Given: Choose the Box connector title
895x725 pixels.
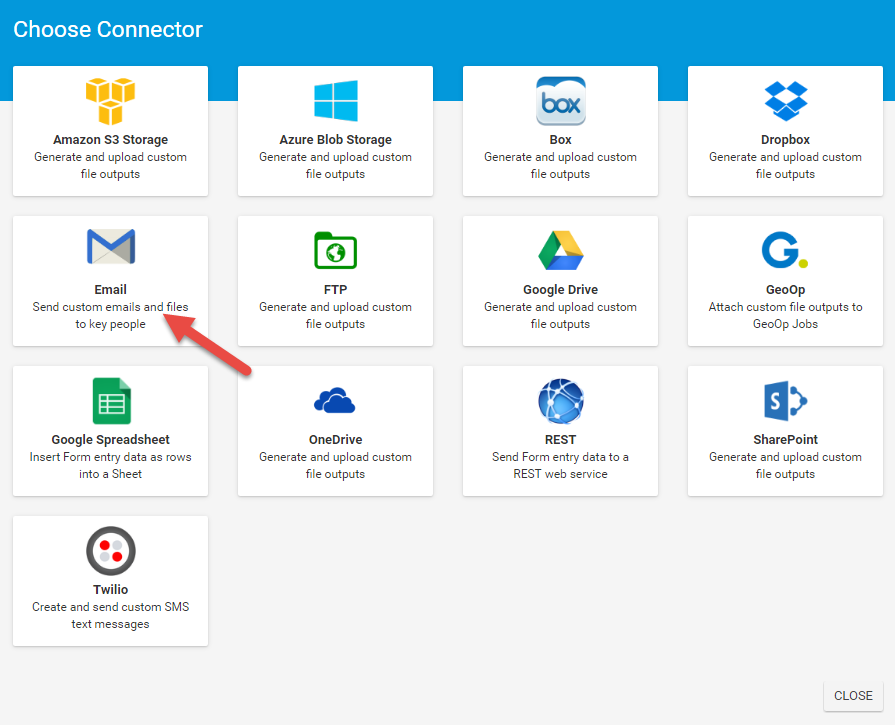Looking at the screenshot, I should click(561, 140).
